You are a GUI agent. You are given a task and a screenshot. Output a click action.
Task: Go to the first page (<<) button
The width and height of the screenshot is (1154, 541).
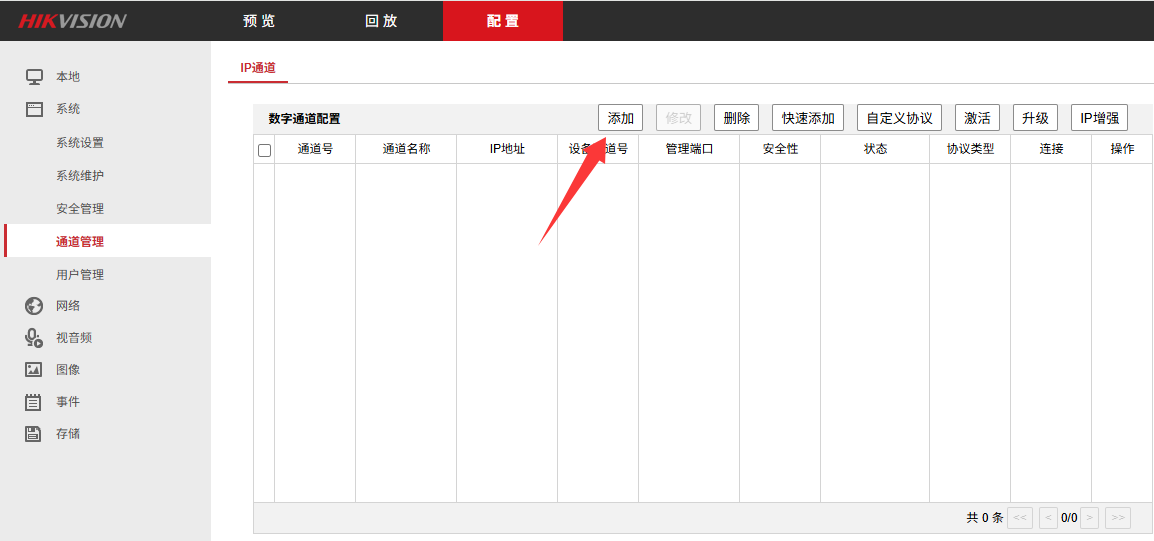point(1020,518)
